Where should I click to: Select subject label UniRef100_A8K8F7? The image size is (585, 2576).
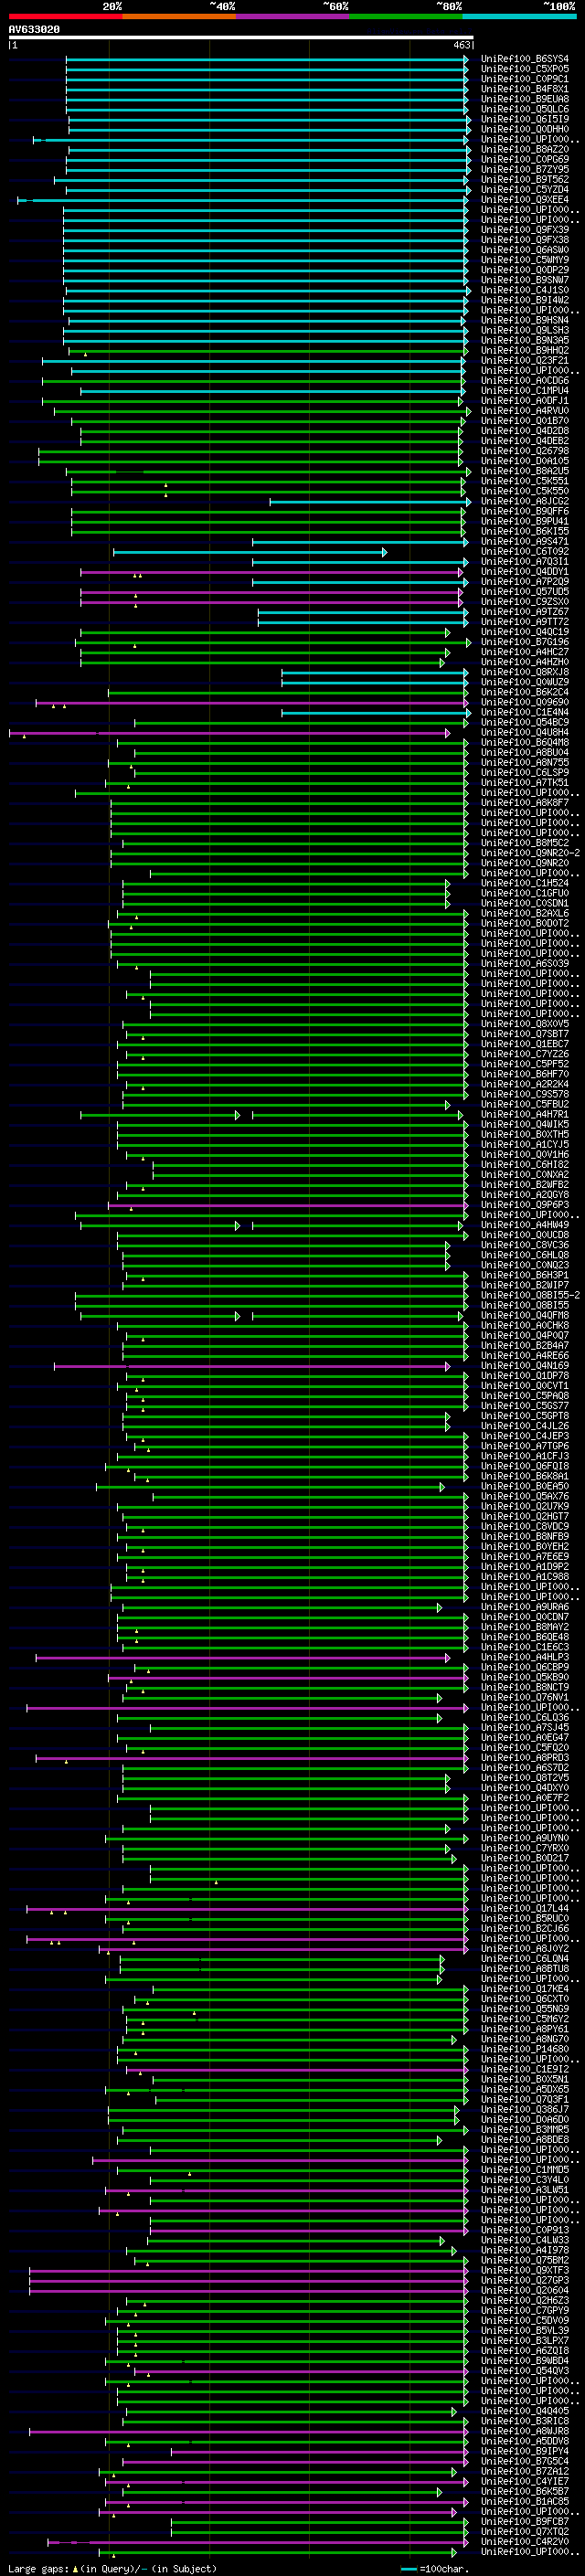524,803
